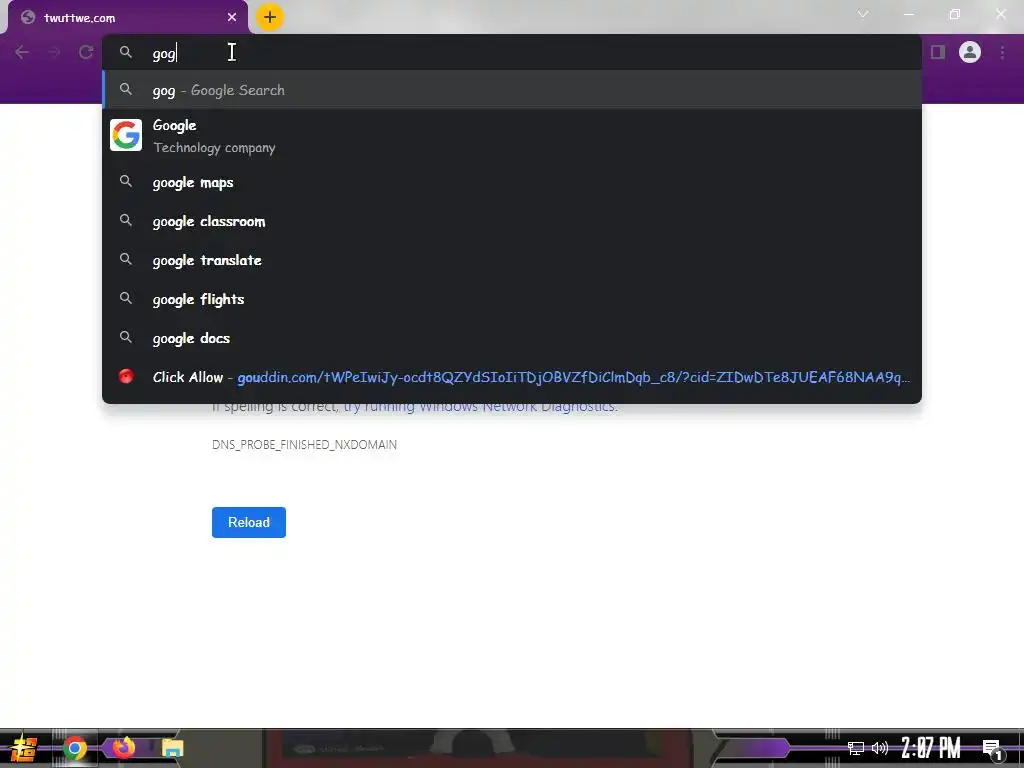Open the notification center icon
Viewport: 1024px width, 768px height.
(x=991, y=749)
